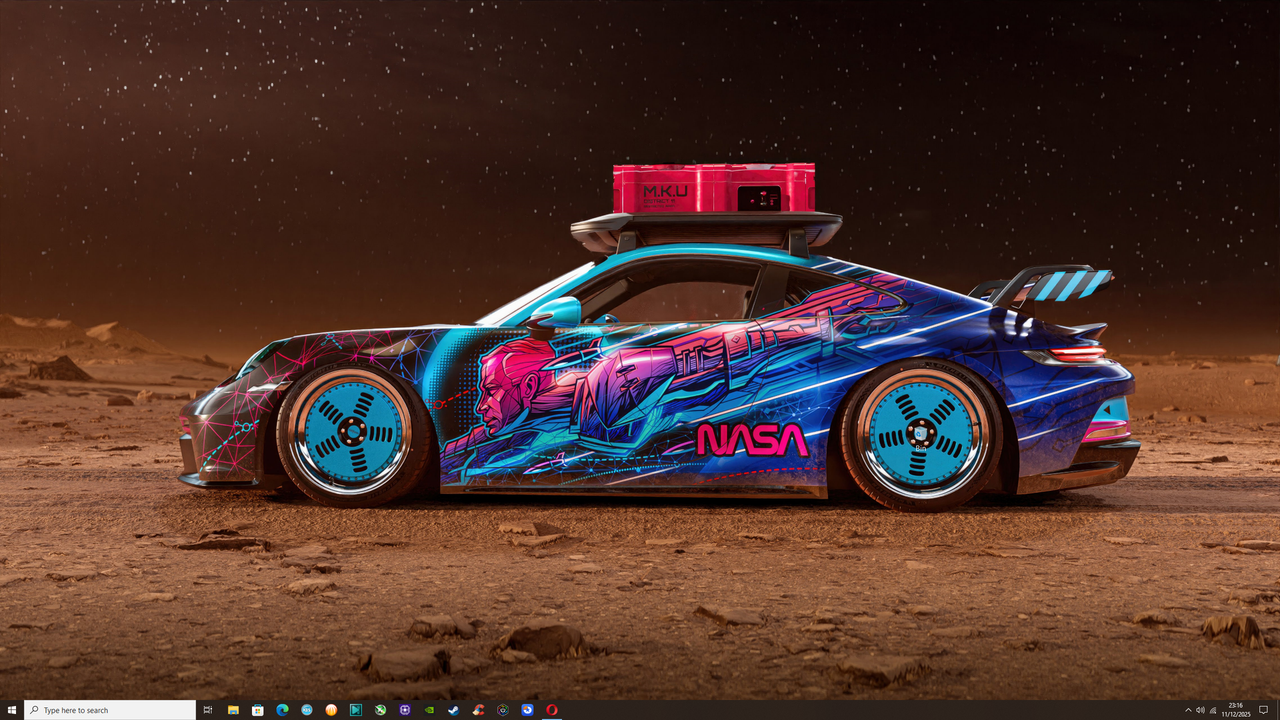Launch the orange sunburst app icon
Viewport: 1280px width, 720px height.
point(330,710)
